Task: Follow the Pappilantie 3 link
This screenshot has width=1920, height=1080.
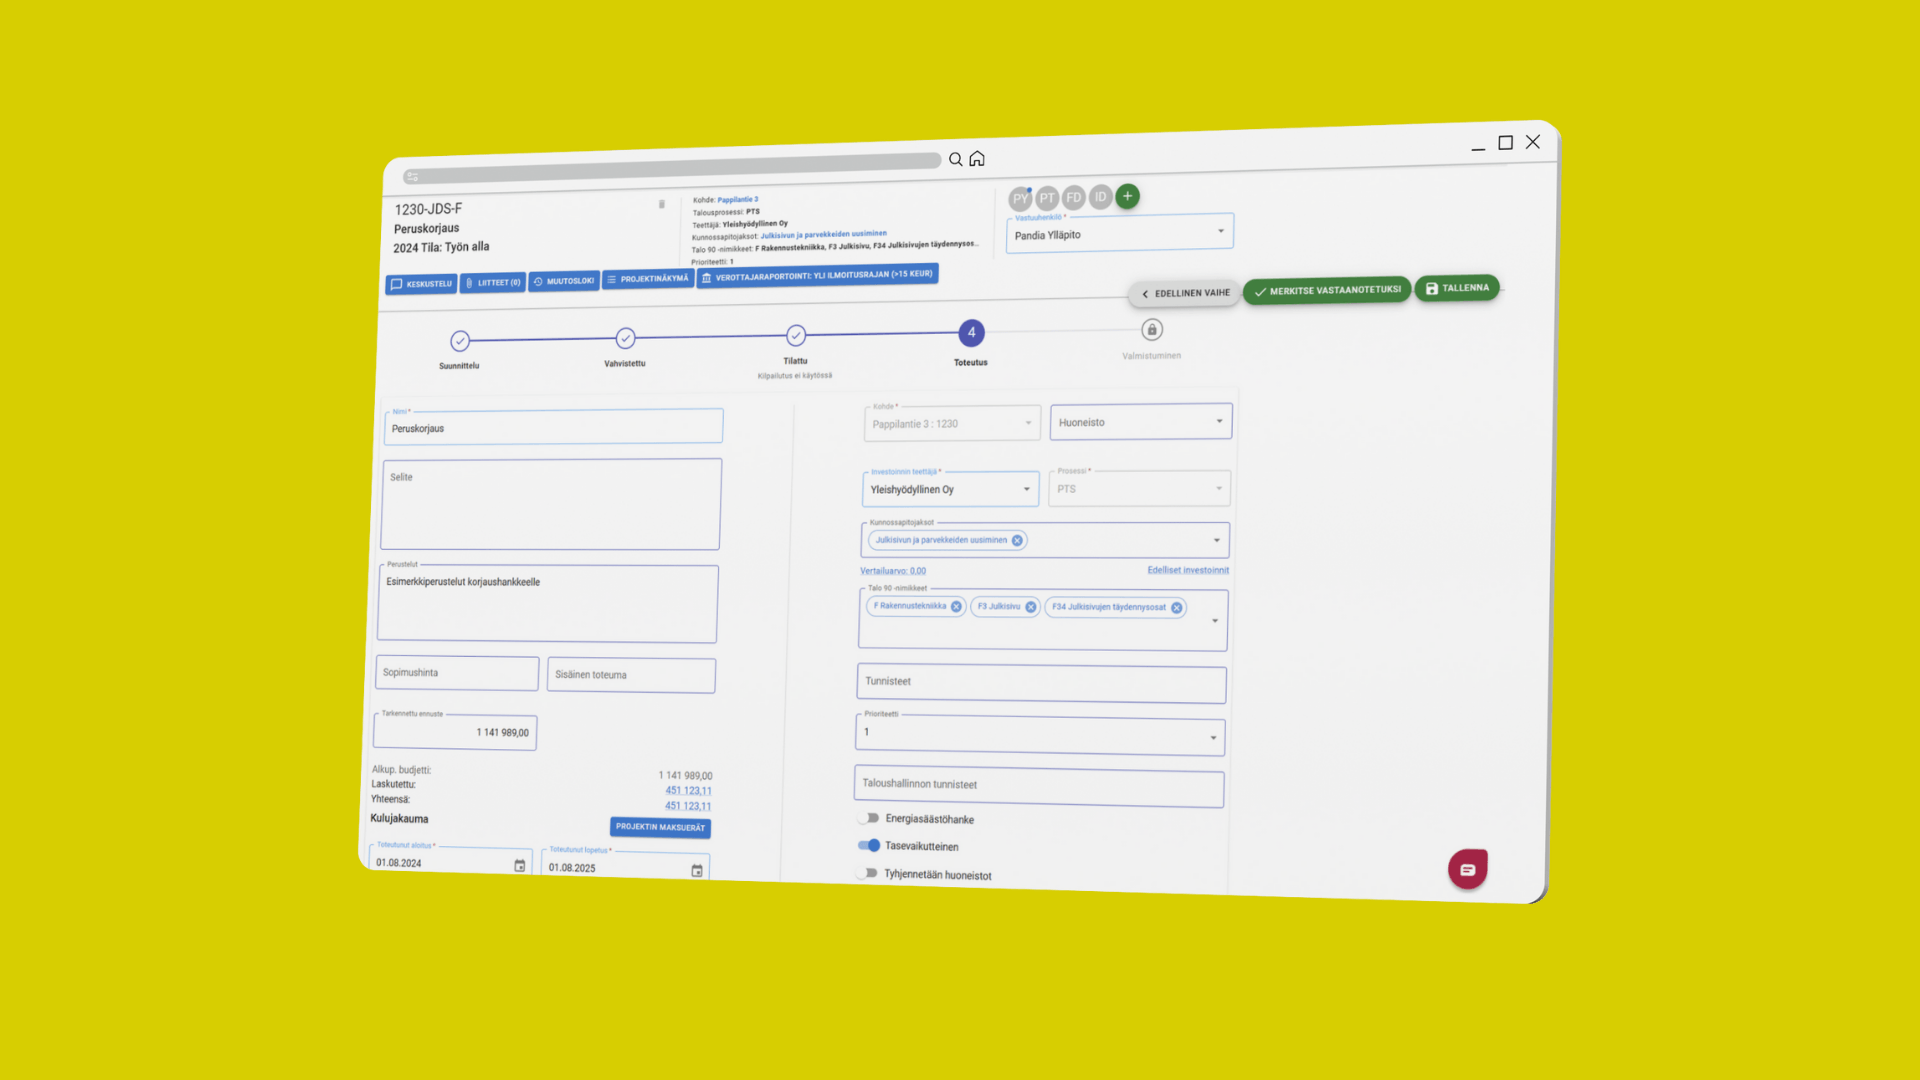Action: (x=738, y=200)
